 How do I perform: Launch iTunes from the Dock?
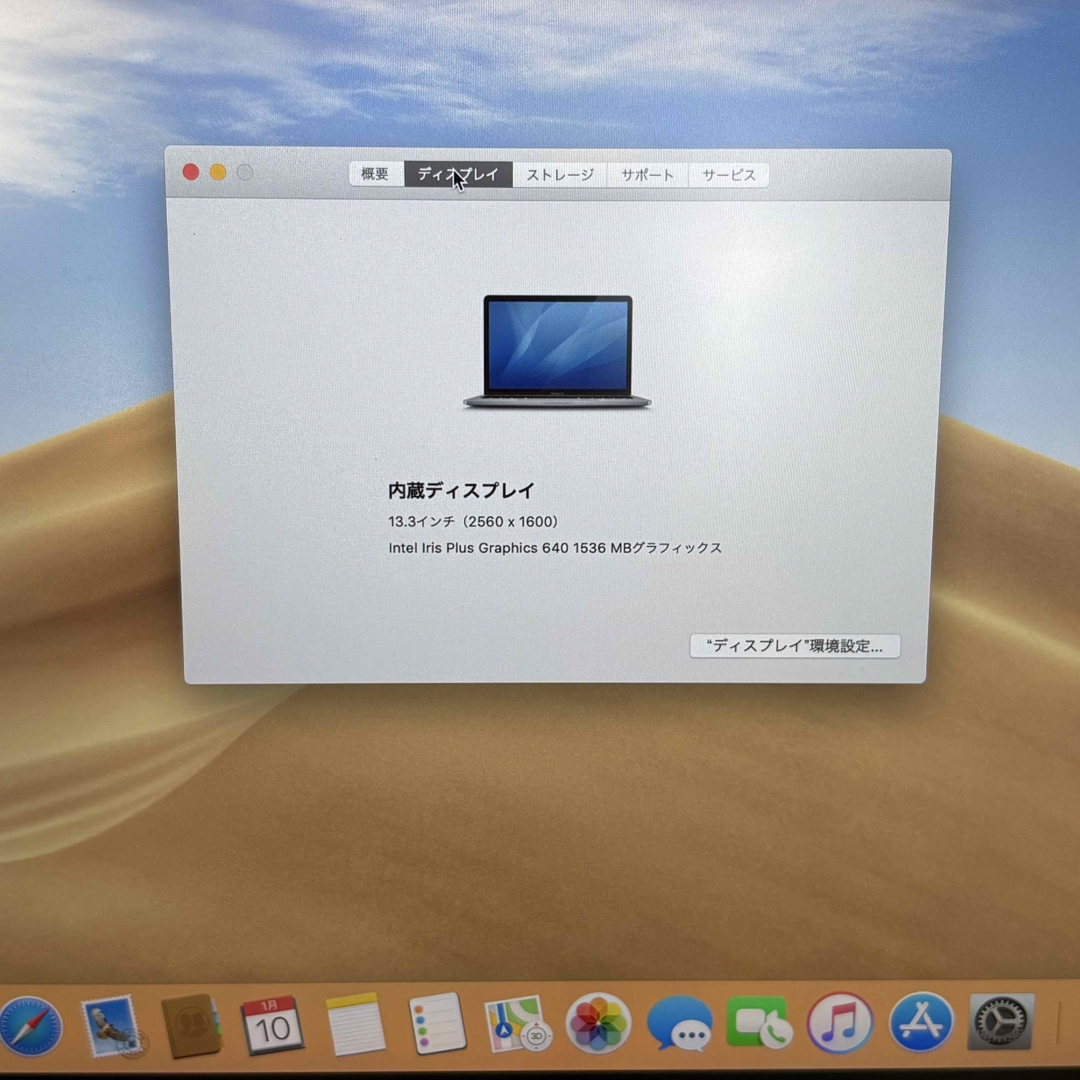840,1023
